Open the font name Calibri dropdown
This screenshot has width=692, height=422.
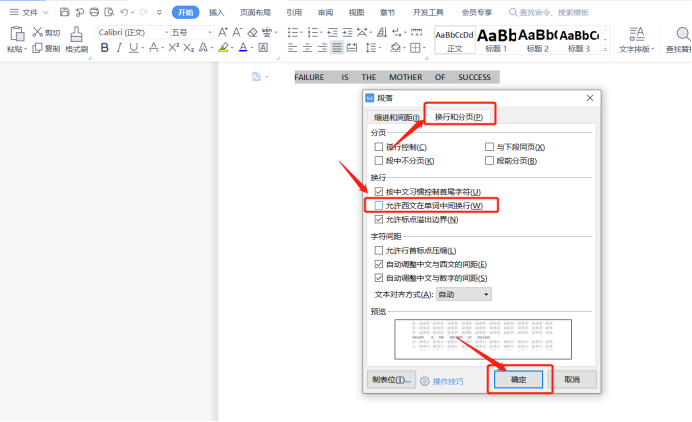[166, 32]
